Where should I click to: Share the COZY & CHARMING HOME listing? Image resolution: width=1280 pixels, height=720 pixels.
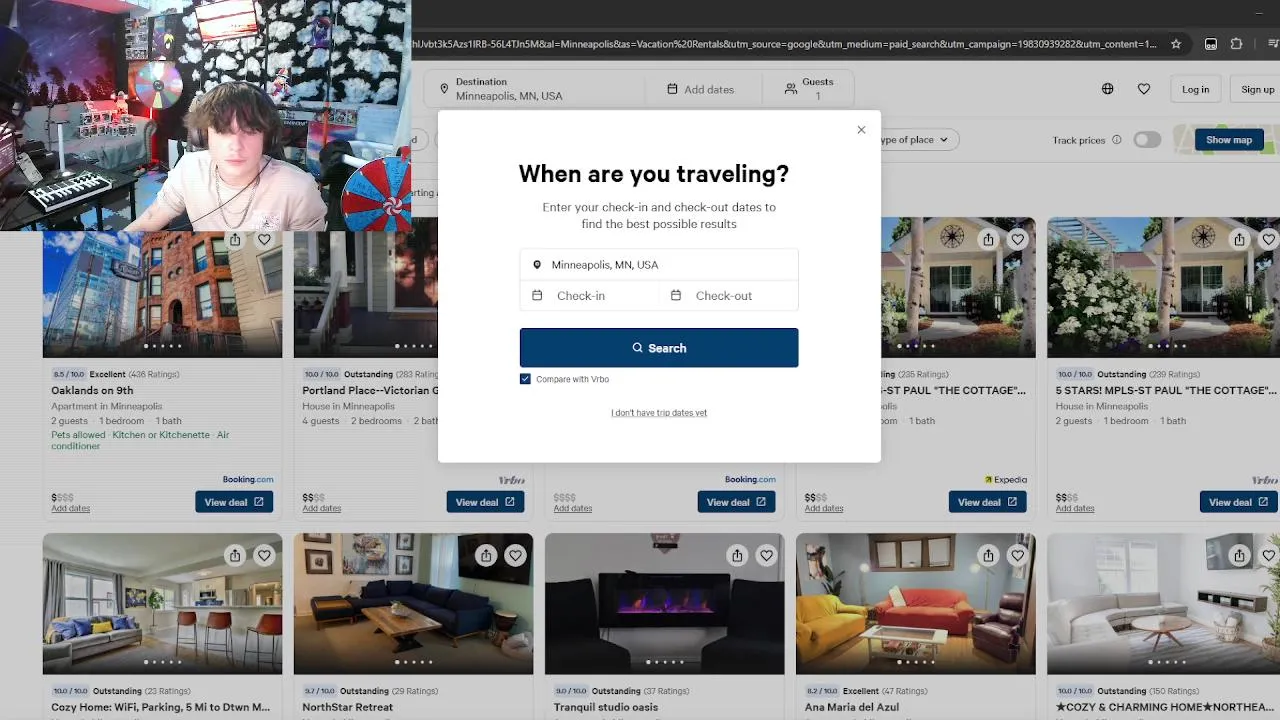pyautogui.click(x=1239, y=556)
